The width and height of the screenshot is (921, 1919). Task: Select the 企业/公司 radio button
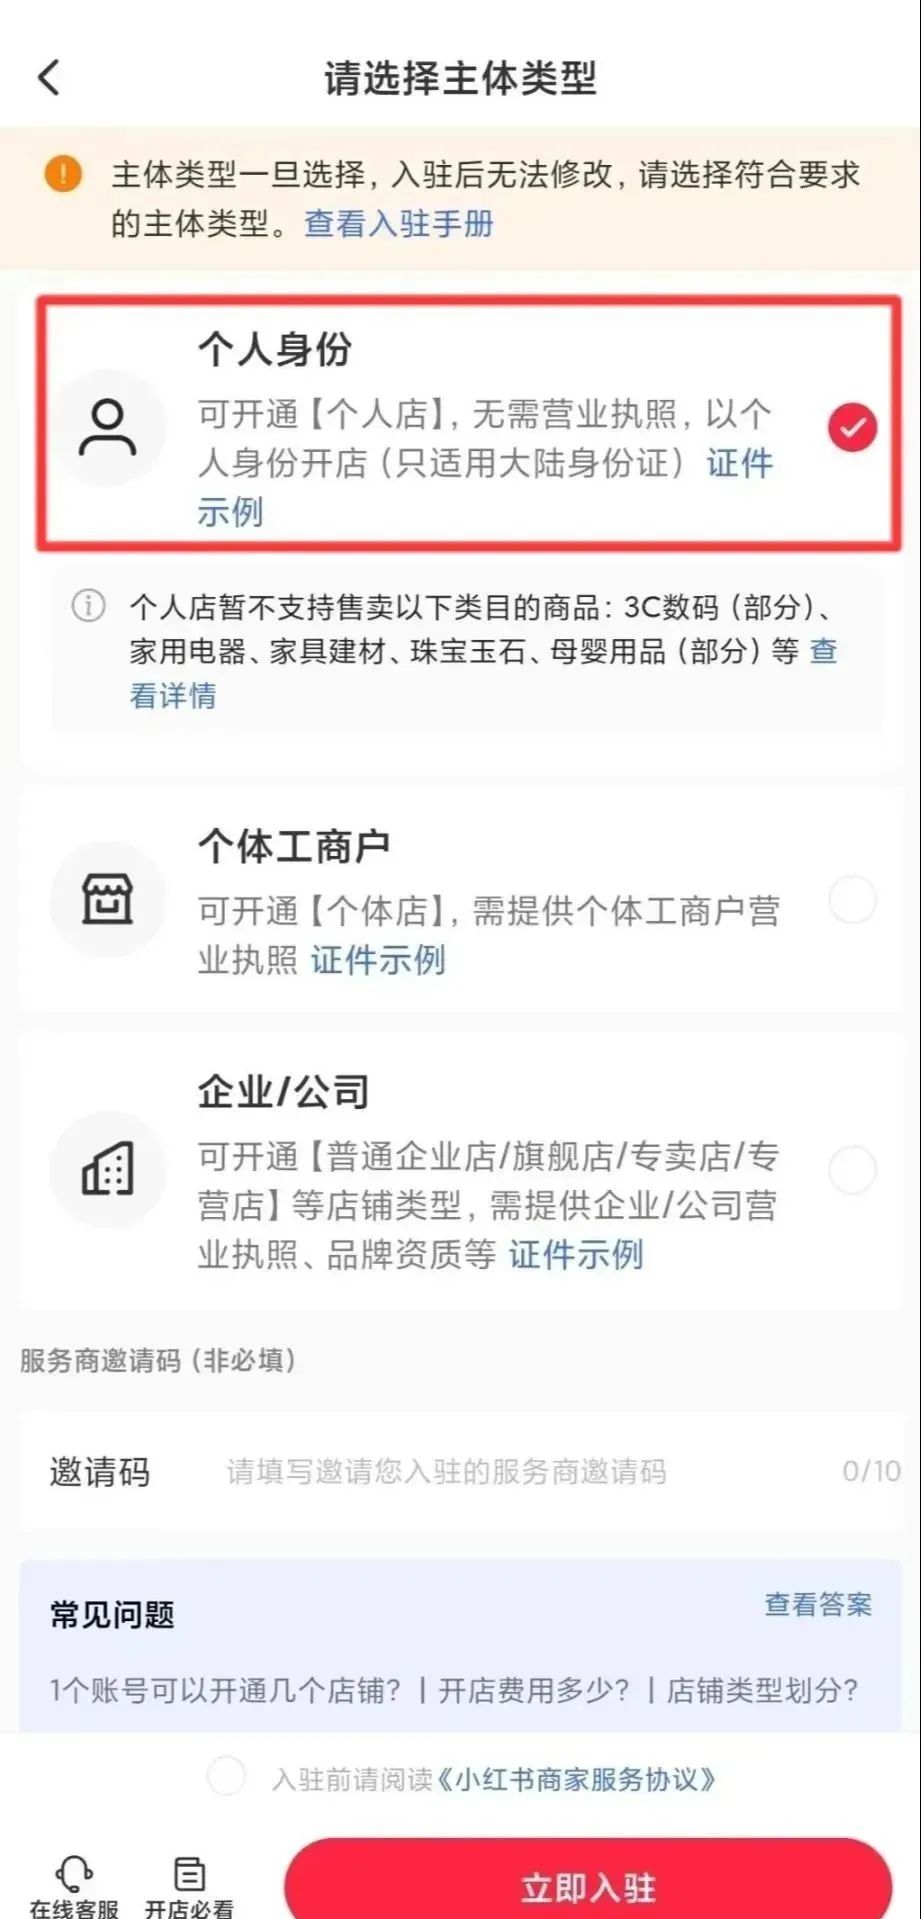point(852,1170)
